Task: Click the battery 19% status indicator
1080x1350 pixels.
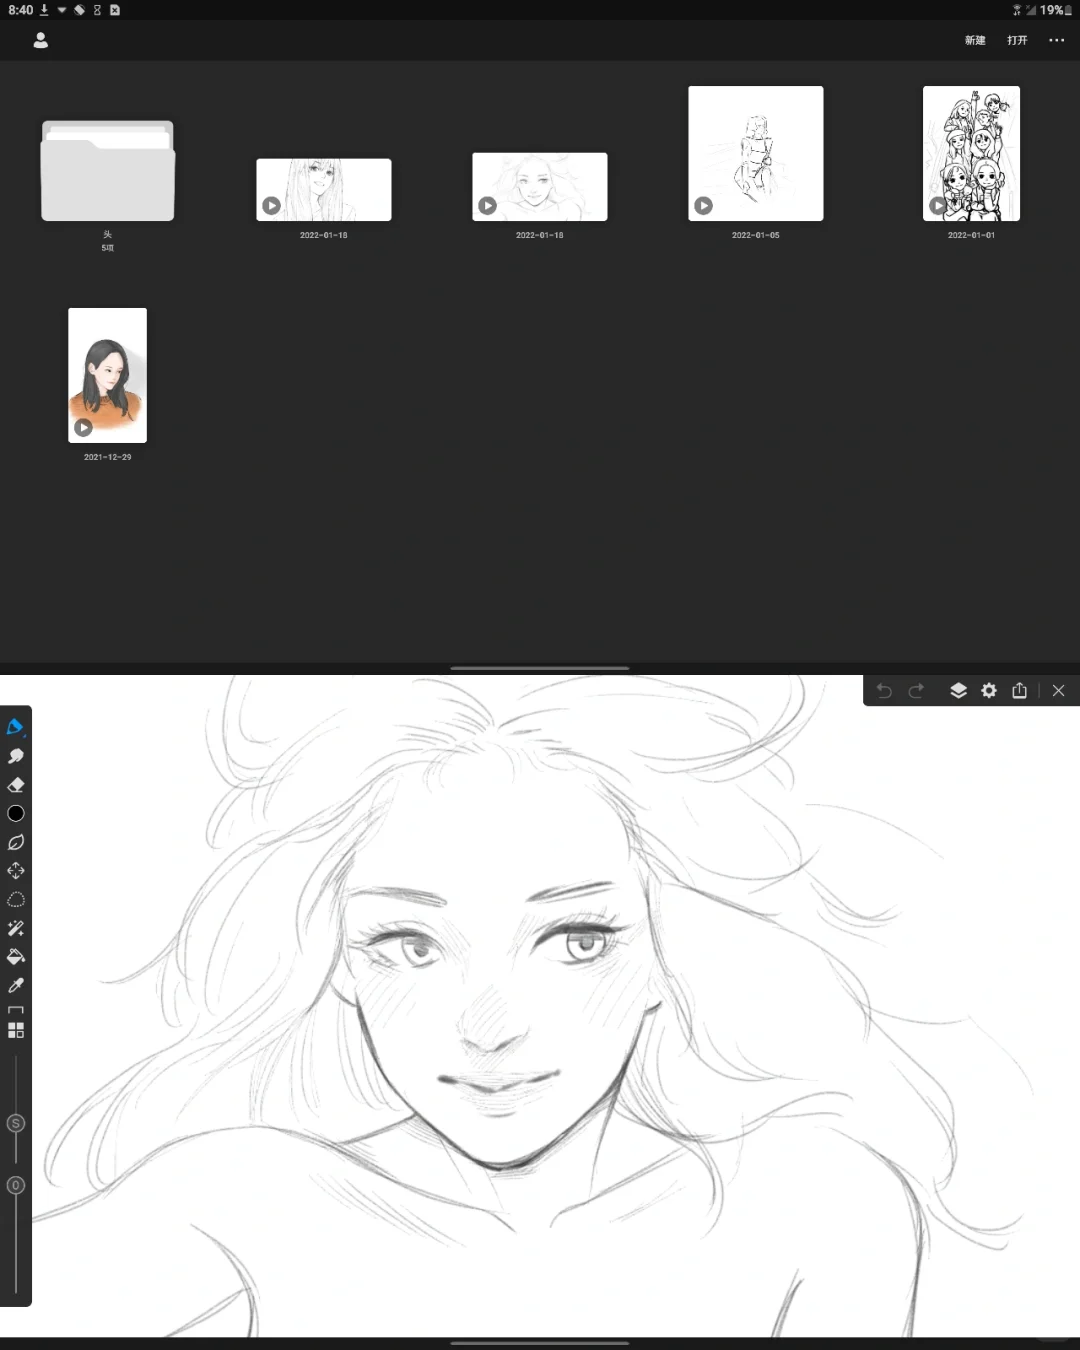Action: pos(1056,10)
